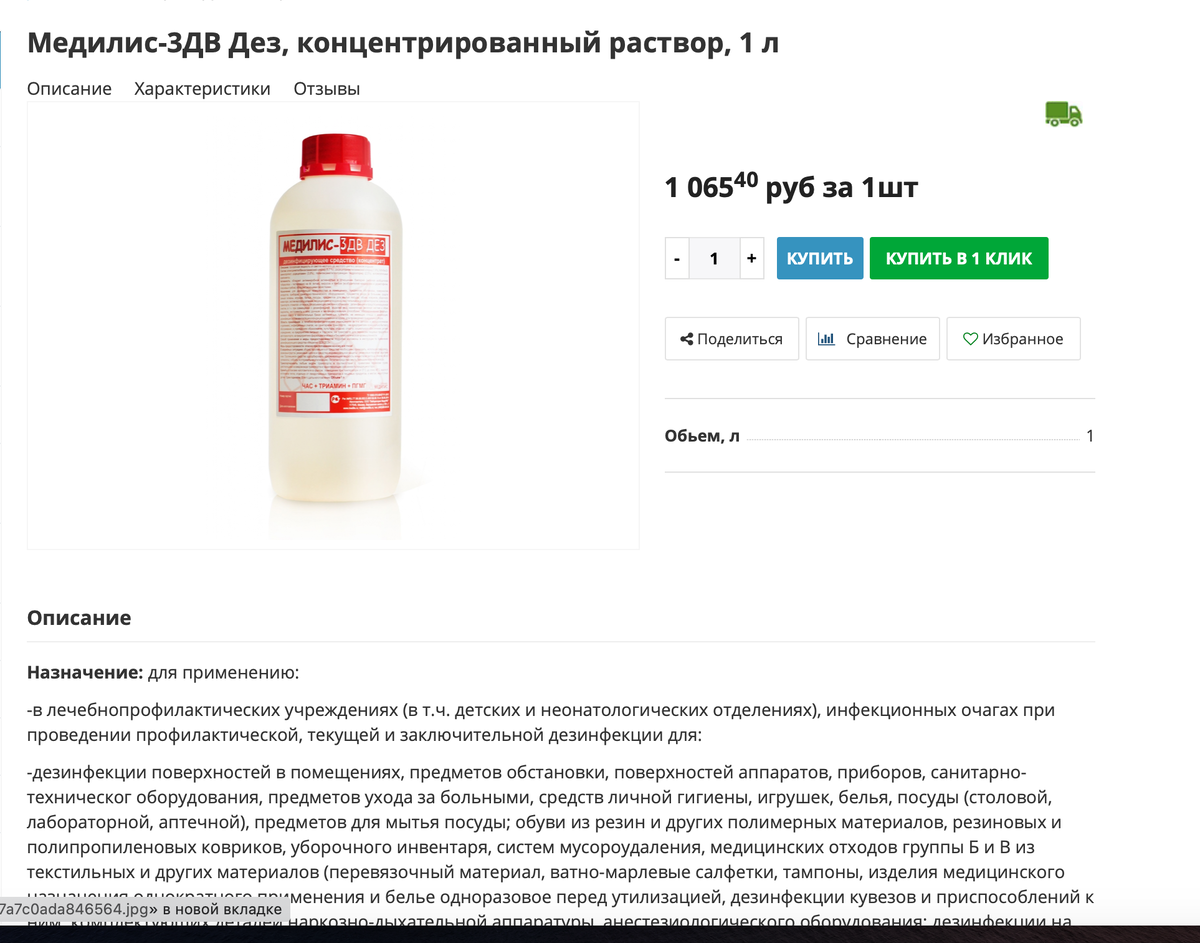
Task: Click the bar chart icon in Сравнение
Action: [826, 339]
